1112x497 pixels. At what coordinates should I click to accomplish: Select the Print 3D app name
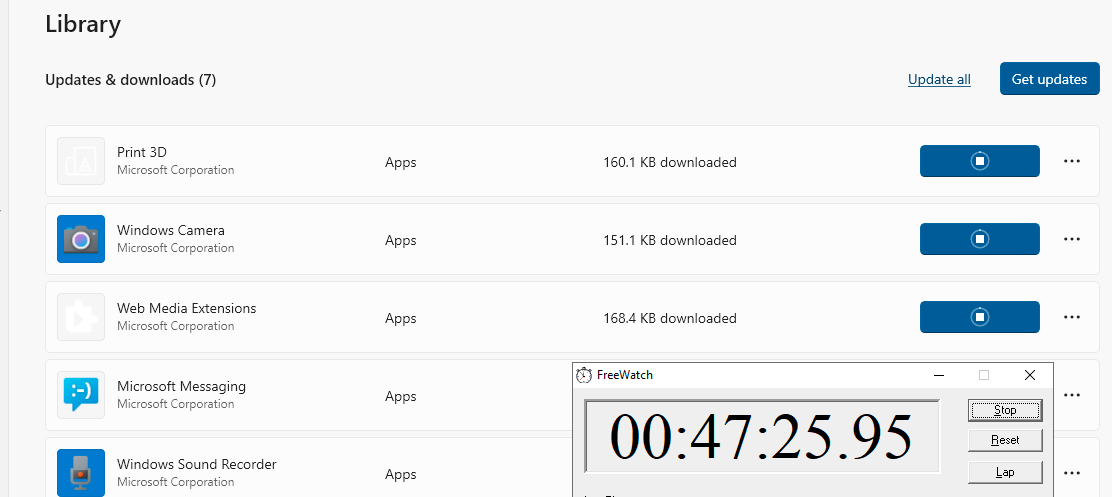pos(142,152)
